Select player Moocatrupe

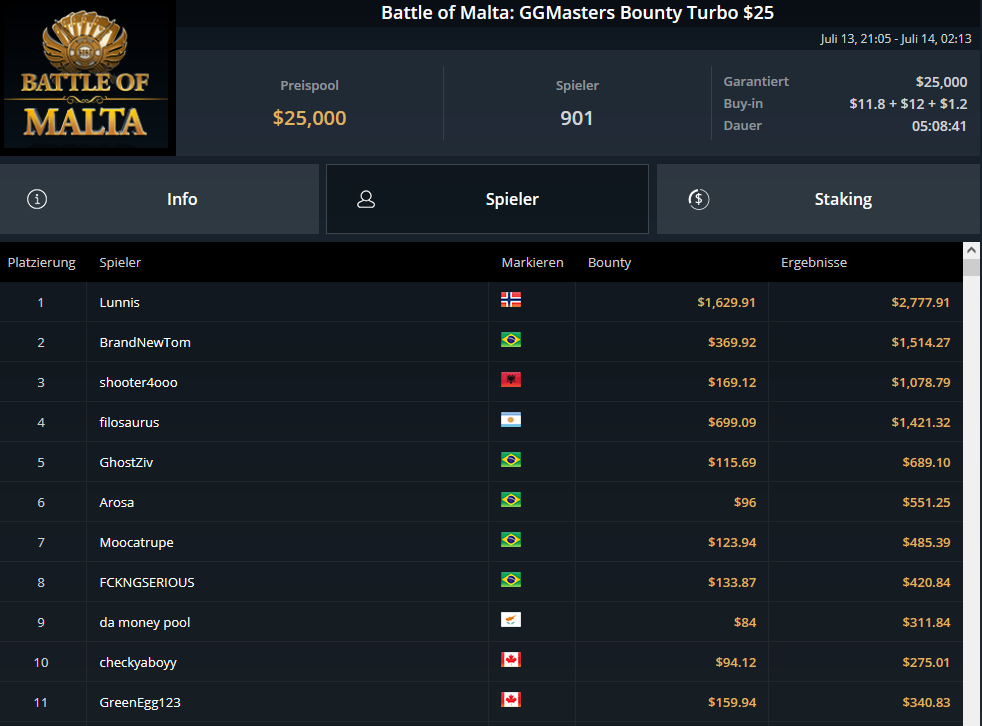tap(137, 543)
